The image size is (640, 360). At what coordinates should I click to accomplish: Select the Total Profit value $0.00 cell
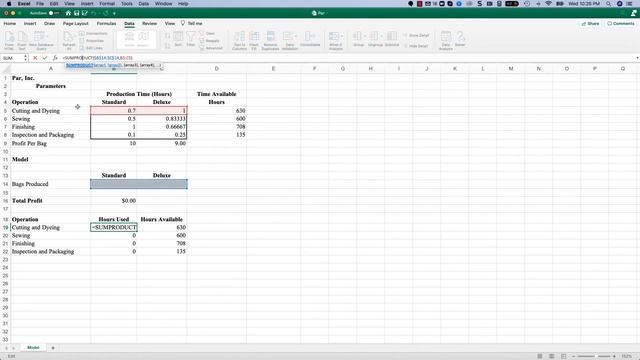[114, 201]
